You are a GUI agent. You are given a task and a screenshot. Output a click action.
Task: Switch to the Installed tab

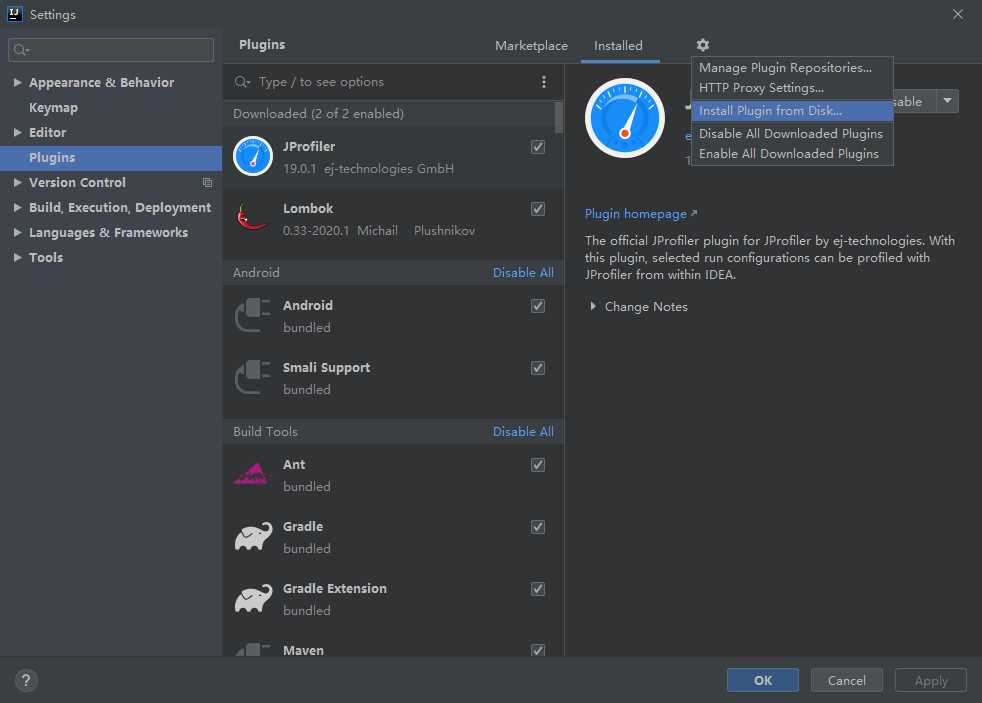[x=618, y=46]
